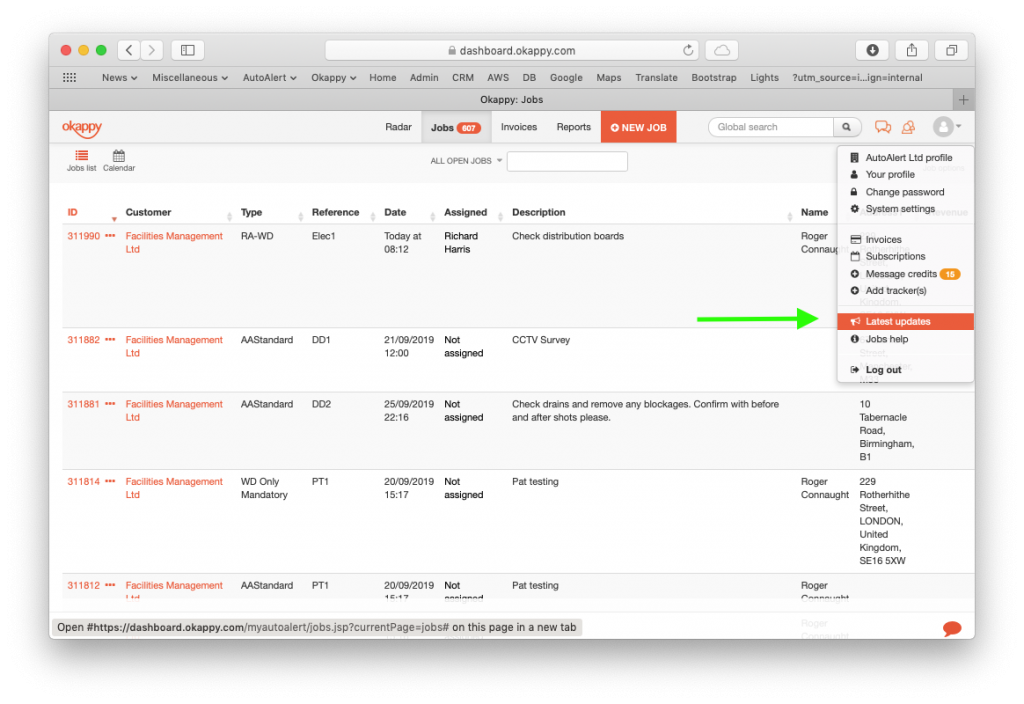Choose Jobs help in the user menu
1024x704 pixels.
click(x=905, y=339)
